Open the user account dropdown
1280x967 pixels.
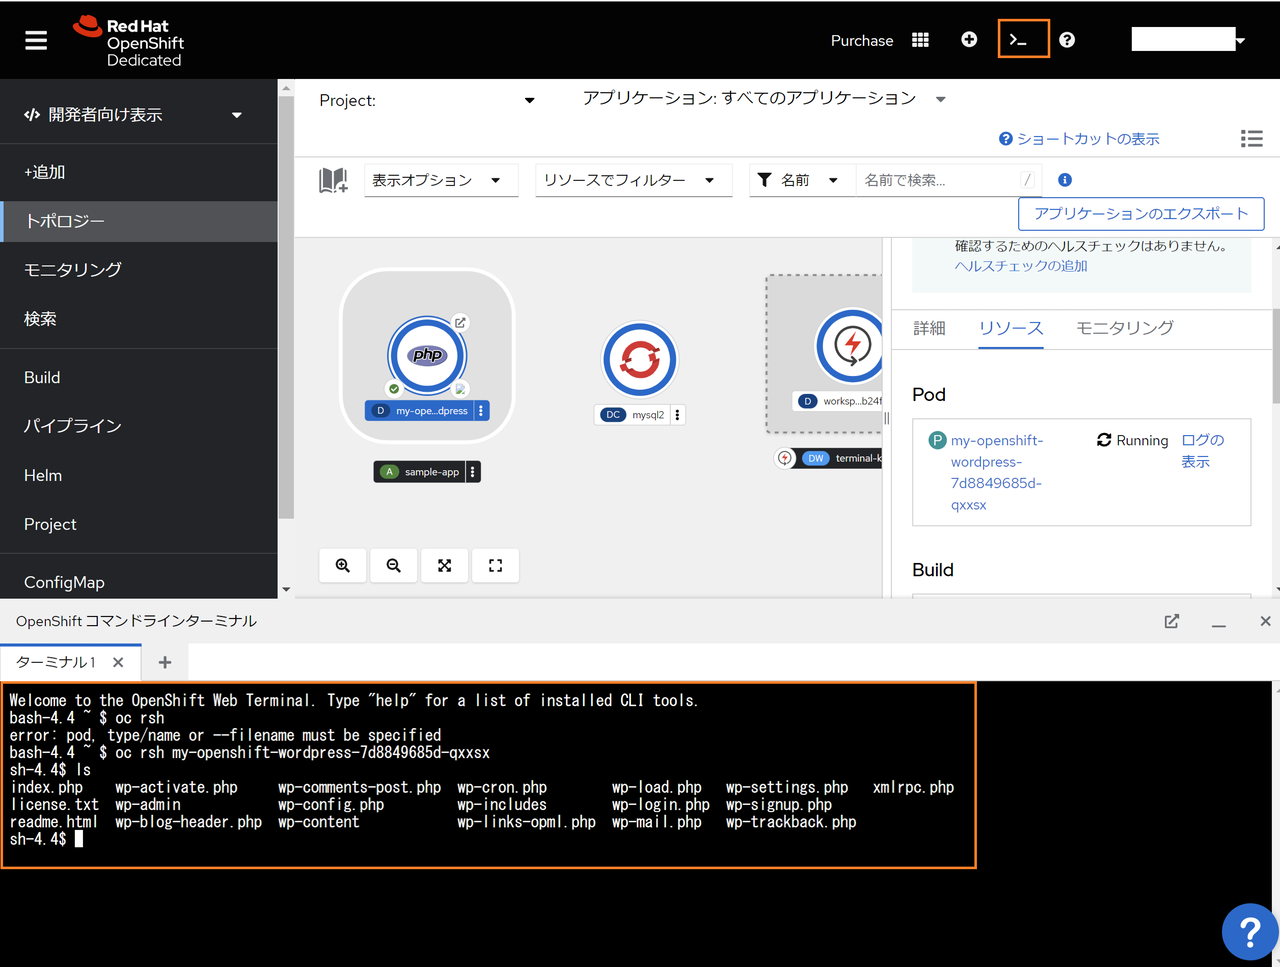[1189, 40]
